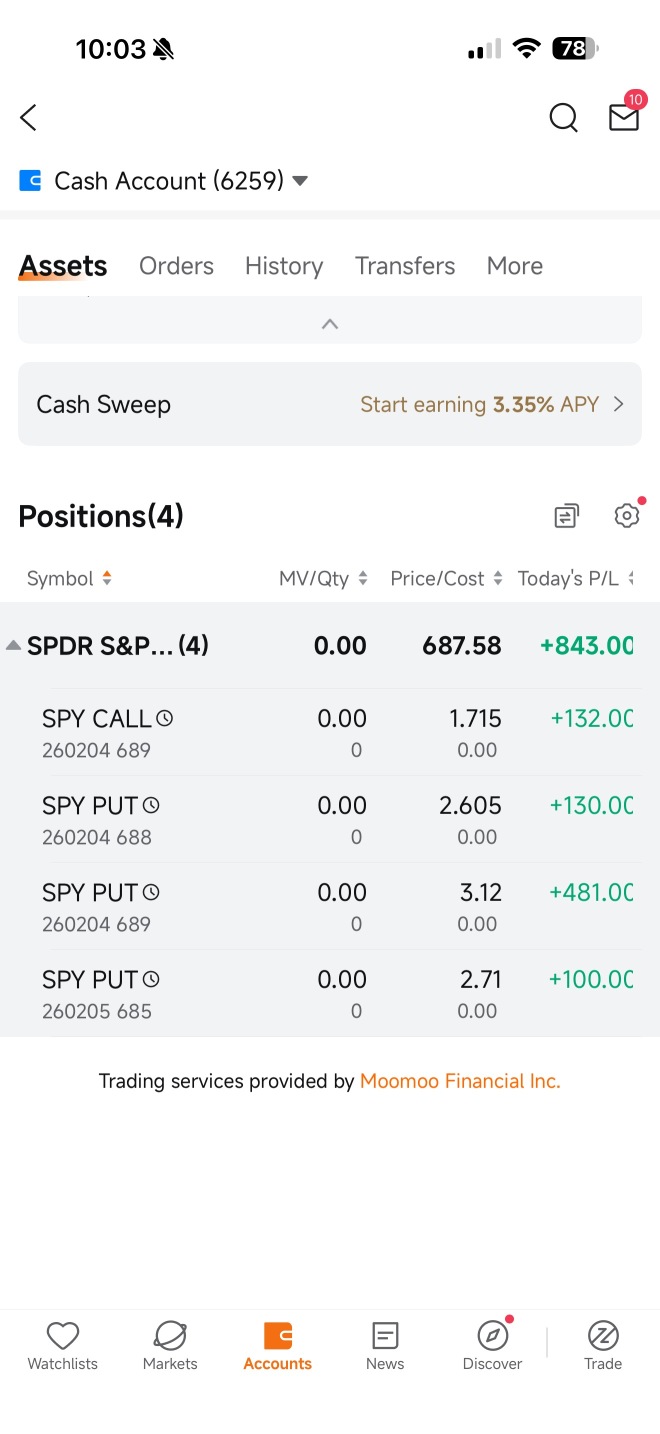Collapse the assets summary chevron
660x1434 pixels.
click(330, 324)
